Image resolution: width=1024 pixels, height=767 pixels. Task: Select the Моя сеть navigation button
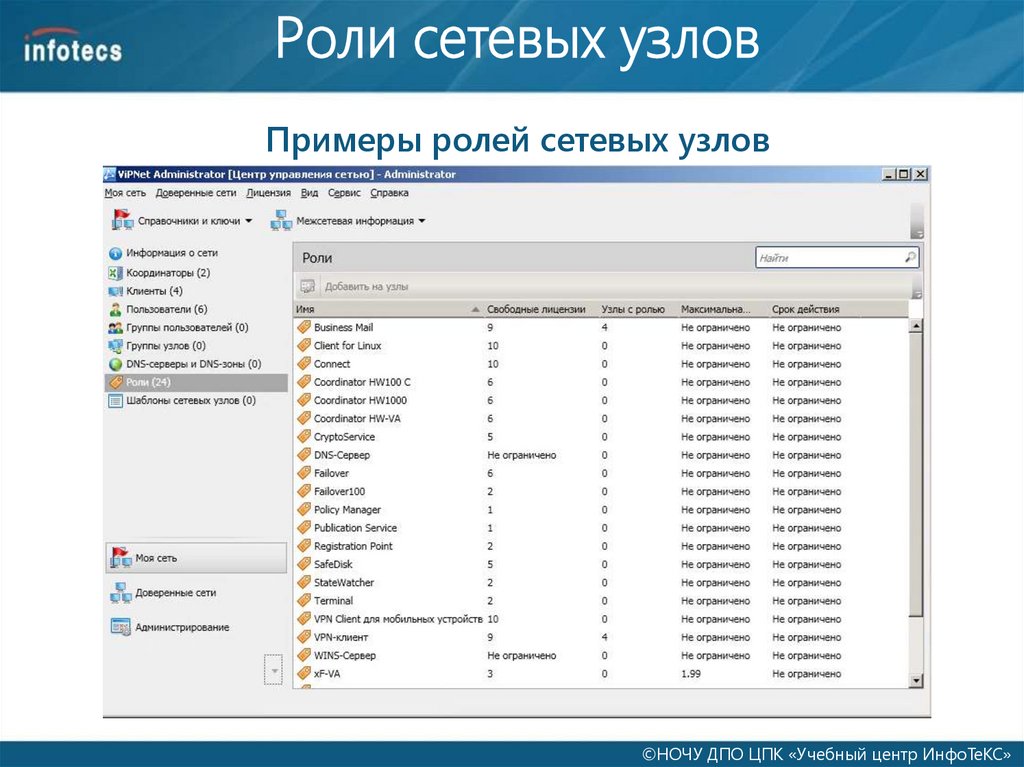tap(196, 557)
